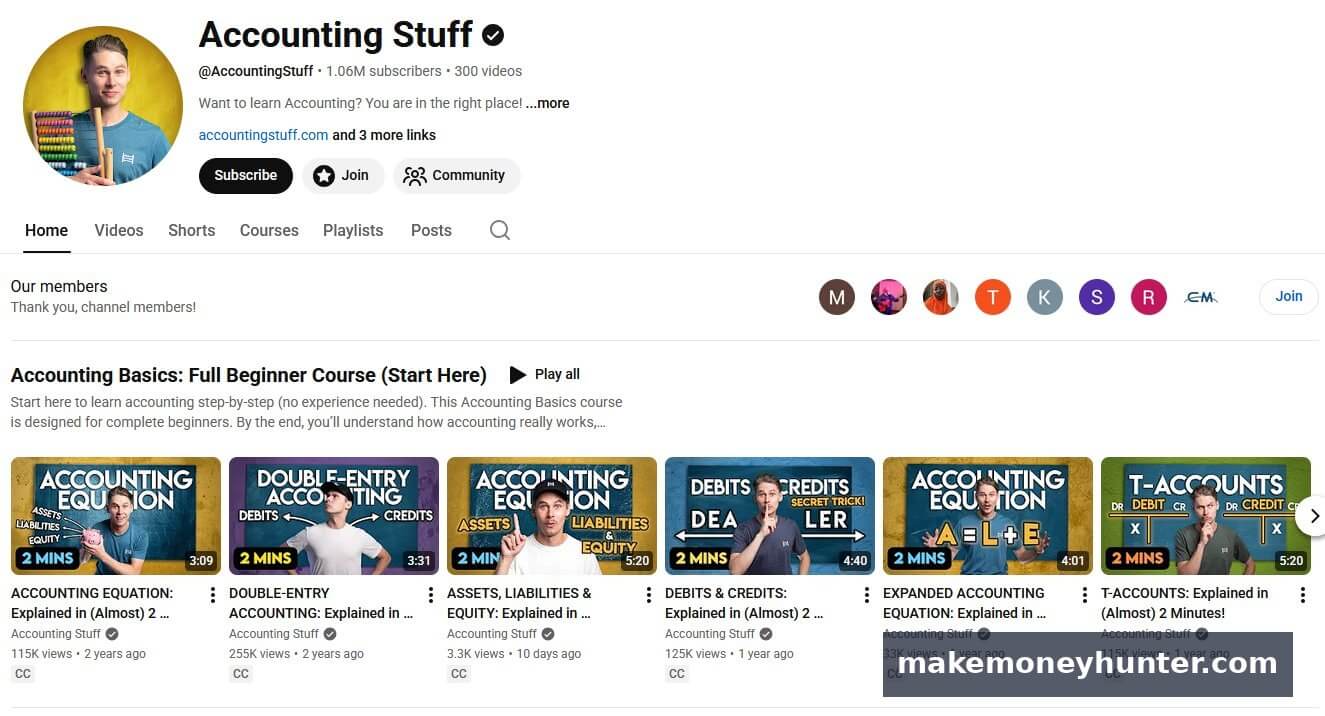Open the pink-purple photo member avatar

tap(889, 297)
